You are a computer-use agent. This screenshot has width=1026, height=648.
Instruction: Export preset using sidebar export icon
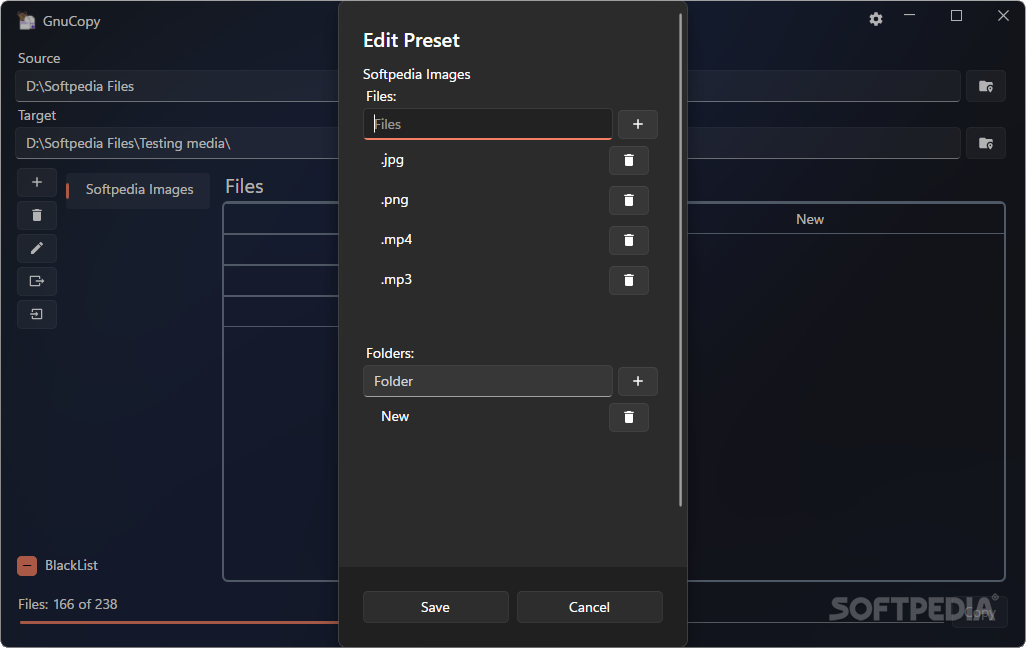pyautogui.click(x=37, y=281)
